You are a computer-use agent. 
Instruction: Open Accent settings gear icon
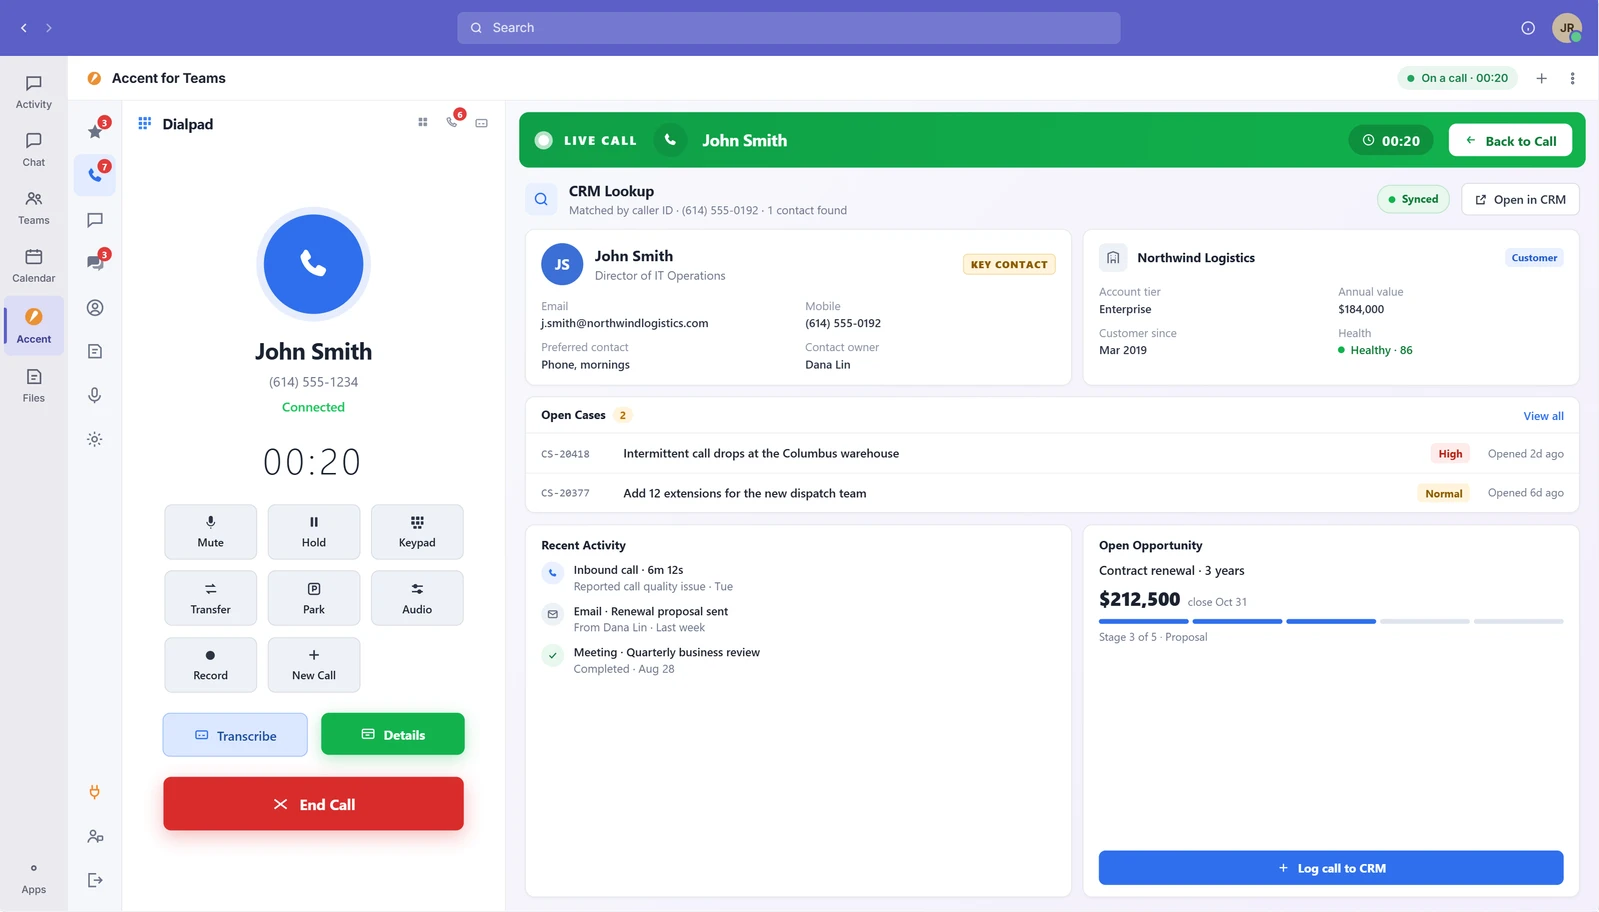click(95, 439)
